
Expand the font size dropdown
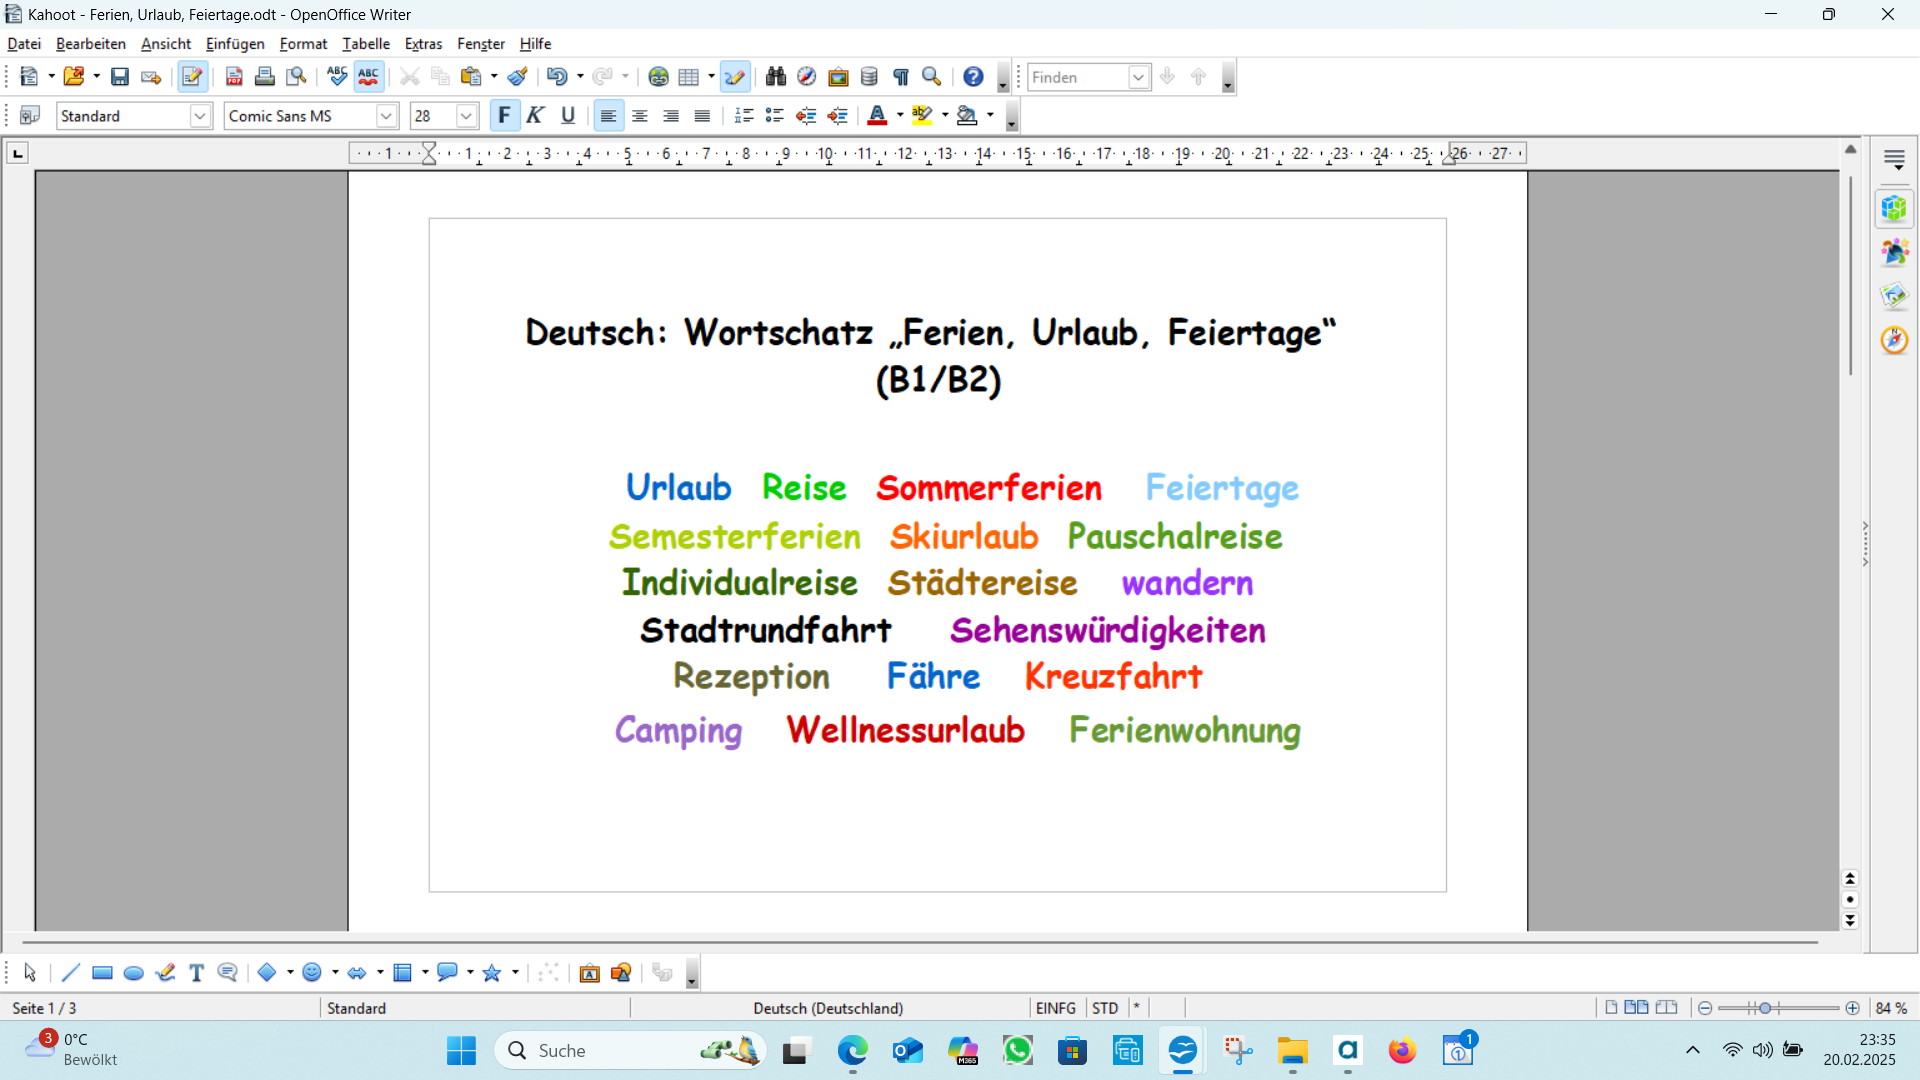pyautogui.click(x=466, y=115)
